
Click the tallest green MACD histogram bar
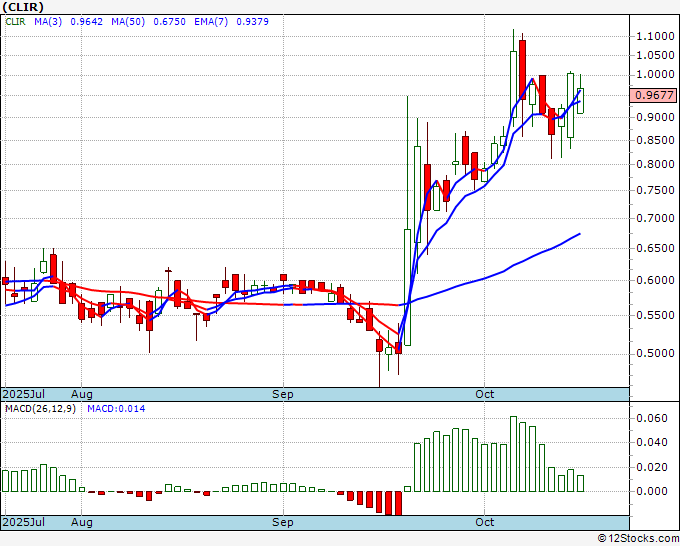[513, 454]
